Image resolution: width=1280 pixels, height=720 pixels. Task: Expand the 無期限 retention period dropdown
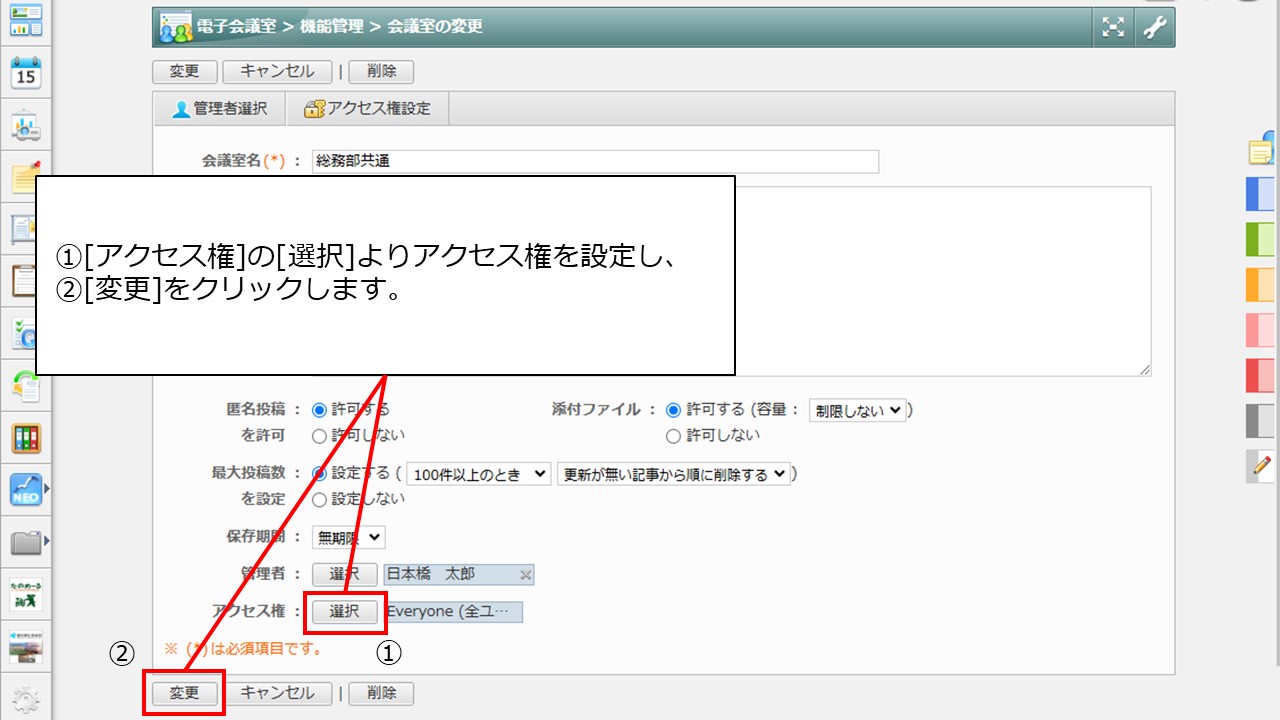pyautogui.click(x=348, y=537)
